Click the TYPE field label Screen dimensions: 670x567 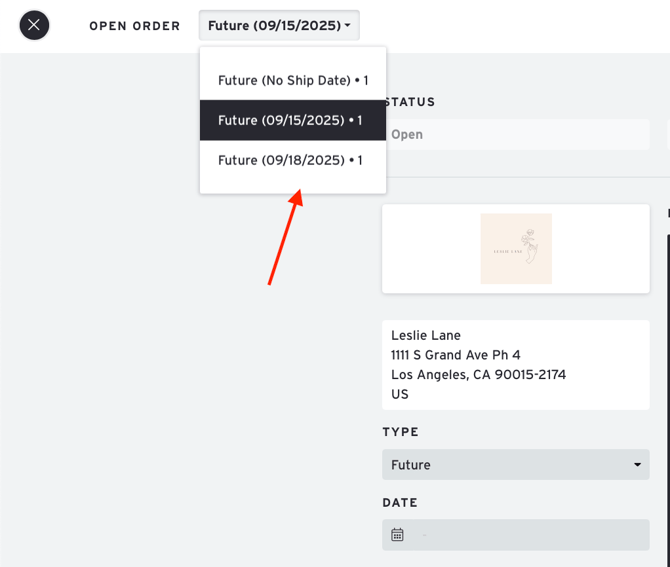400,433
